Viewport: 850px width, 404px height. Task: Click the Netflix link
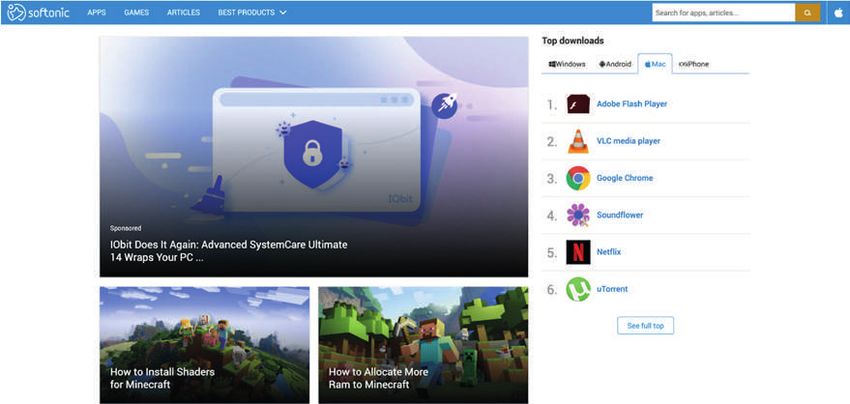click(x=609, y=252)
